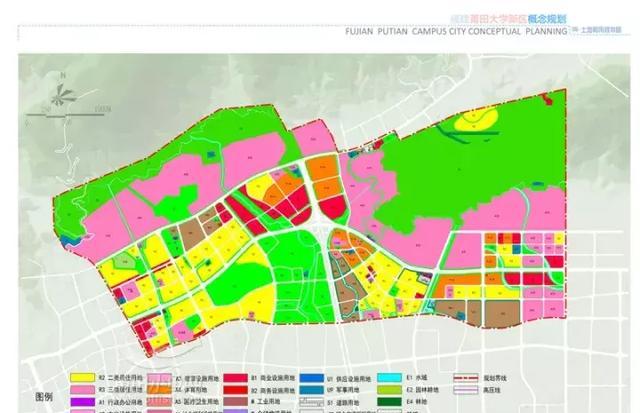Click the legend label 'B2 商务设施用地'

point(273,390)
